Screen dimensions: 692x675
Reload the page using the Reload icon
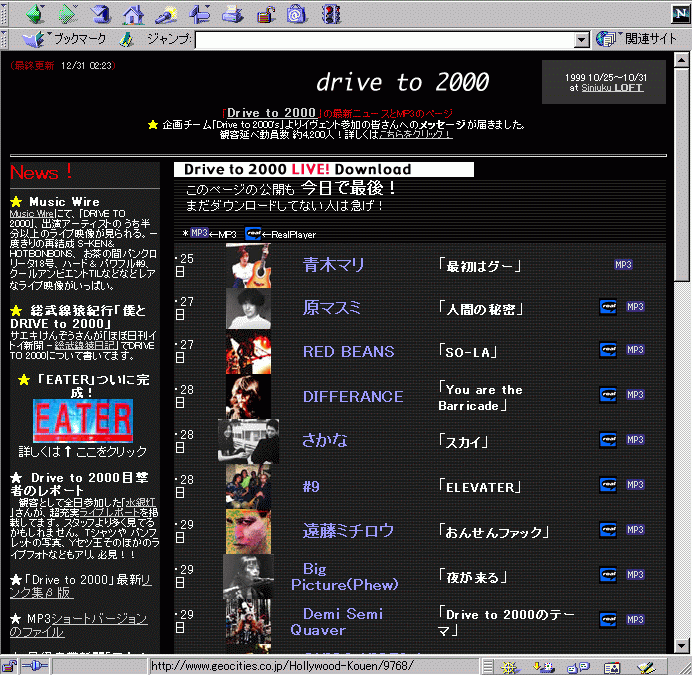[x=101, y=14]
